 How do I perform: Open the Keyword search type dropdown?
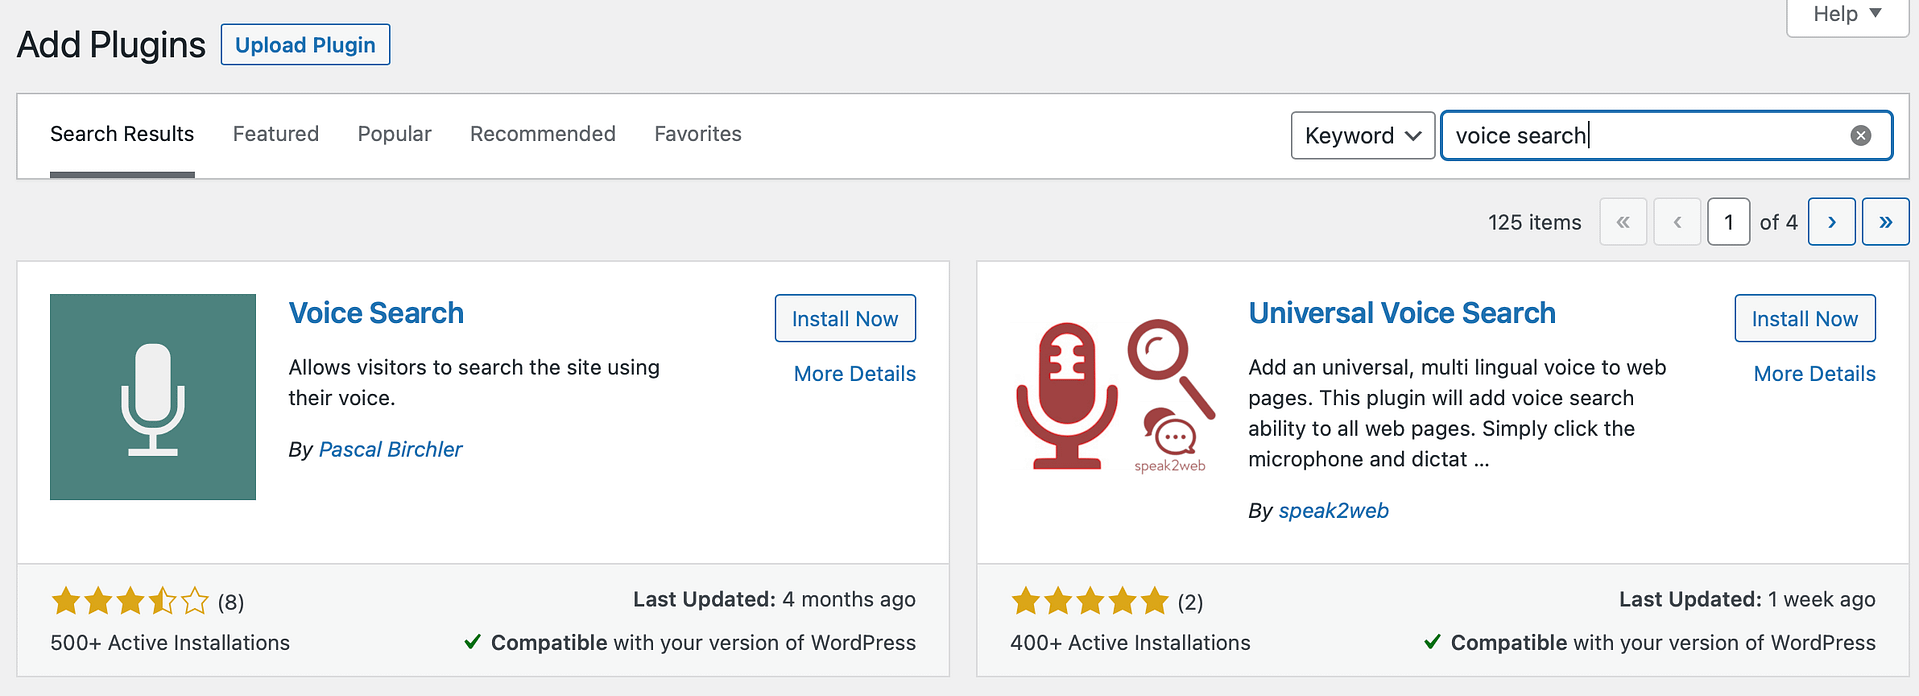coord(1363,136)
